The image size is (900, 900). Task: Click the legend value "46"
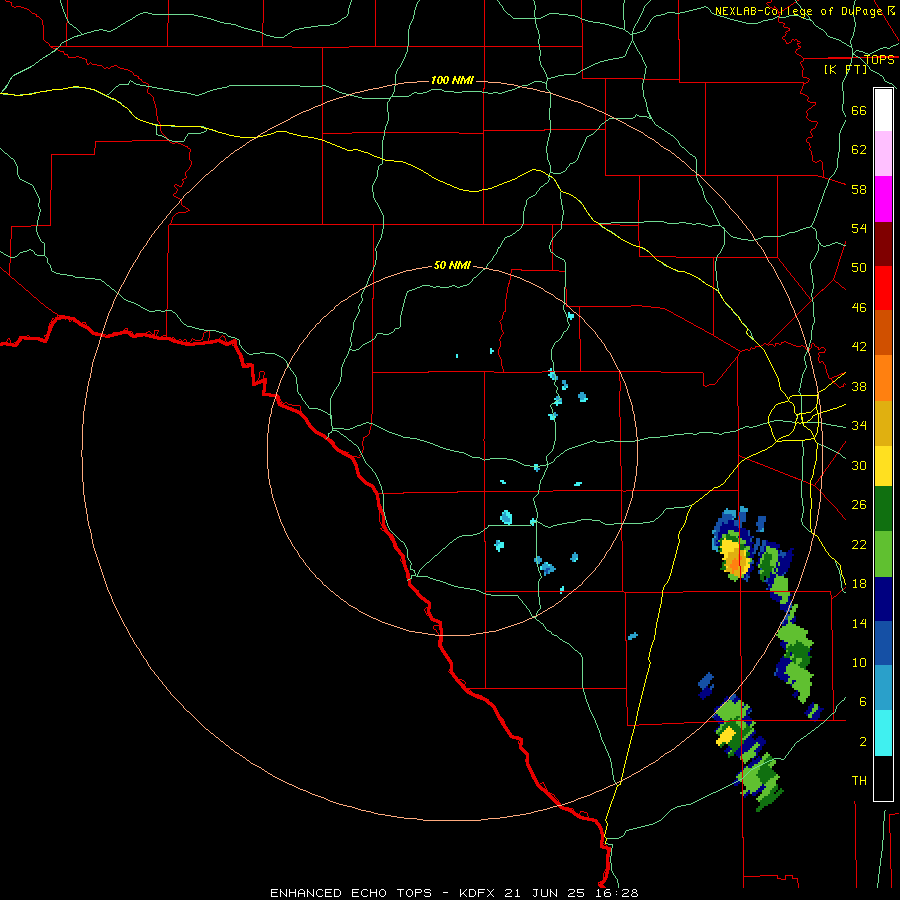[859, 308]
